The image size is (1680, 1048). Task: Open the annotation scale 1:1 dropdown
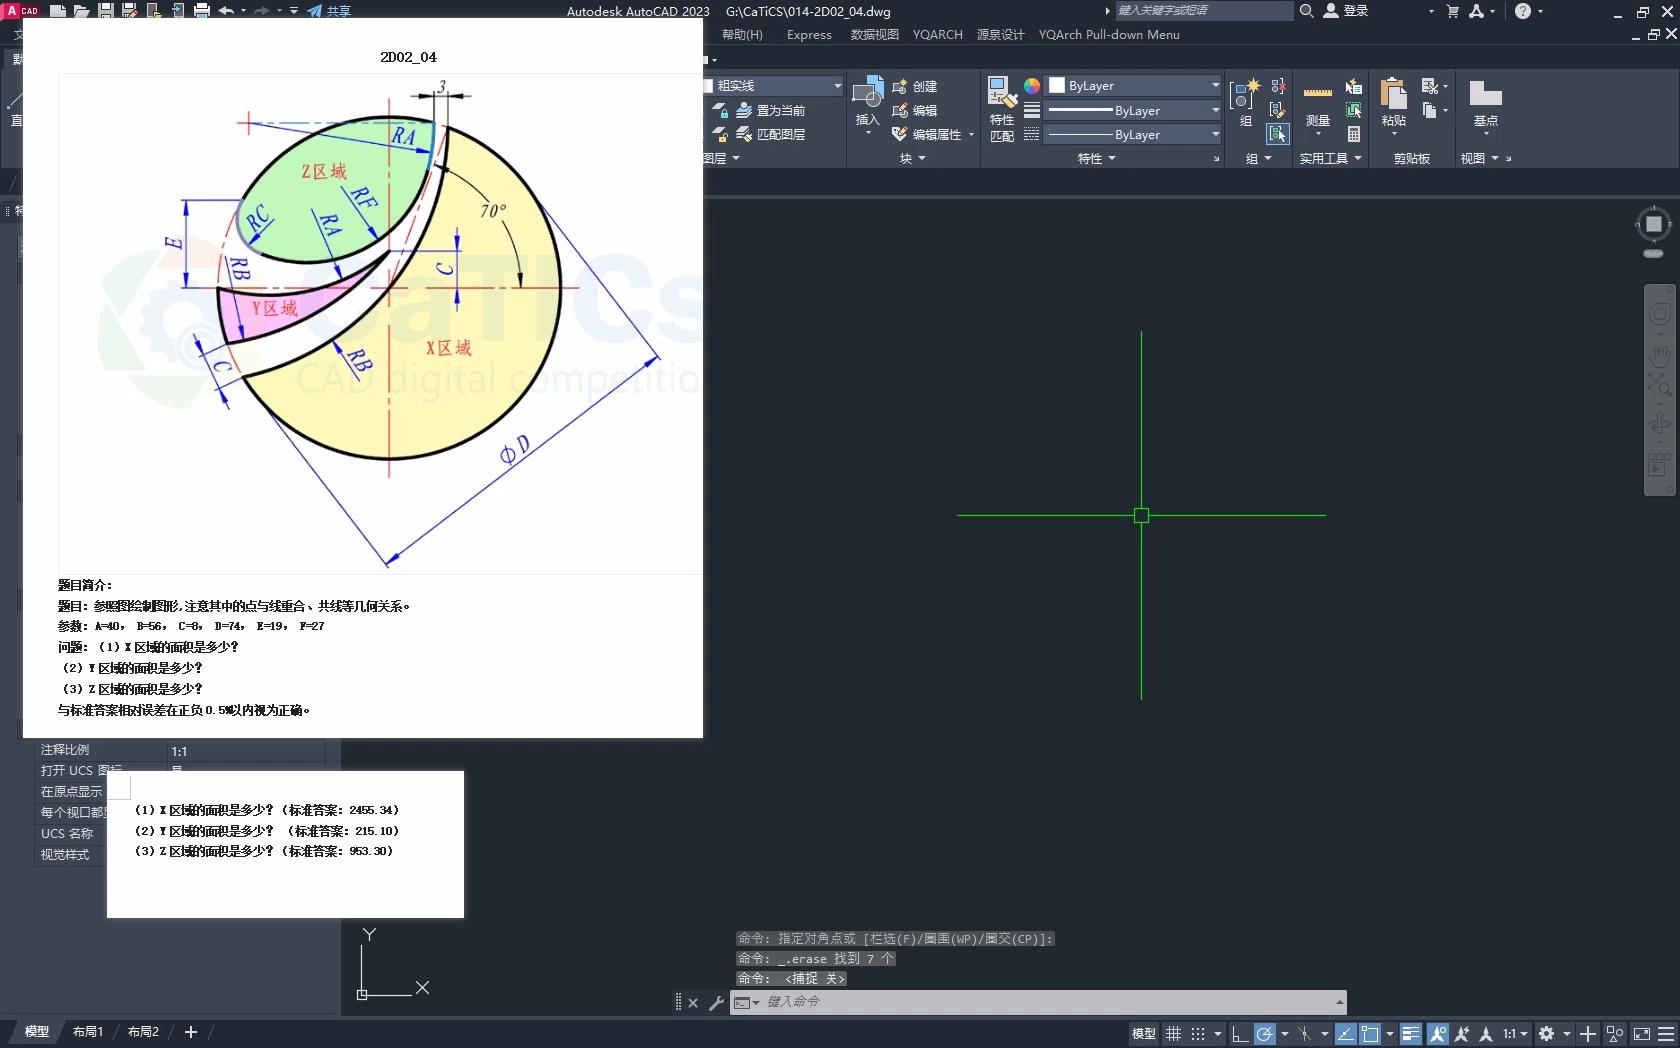click(1515, 1034)
